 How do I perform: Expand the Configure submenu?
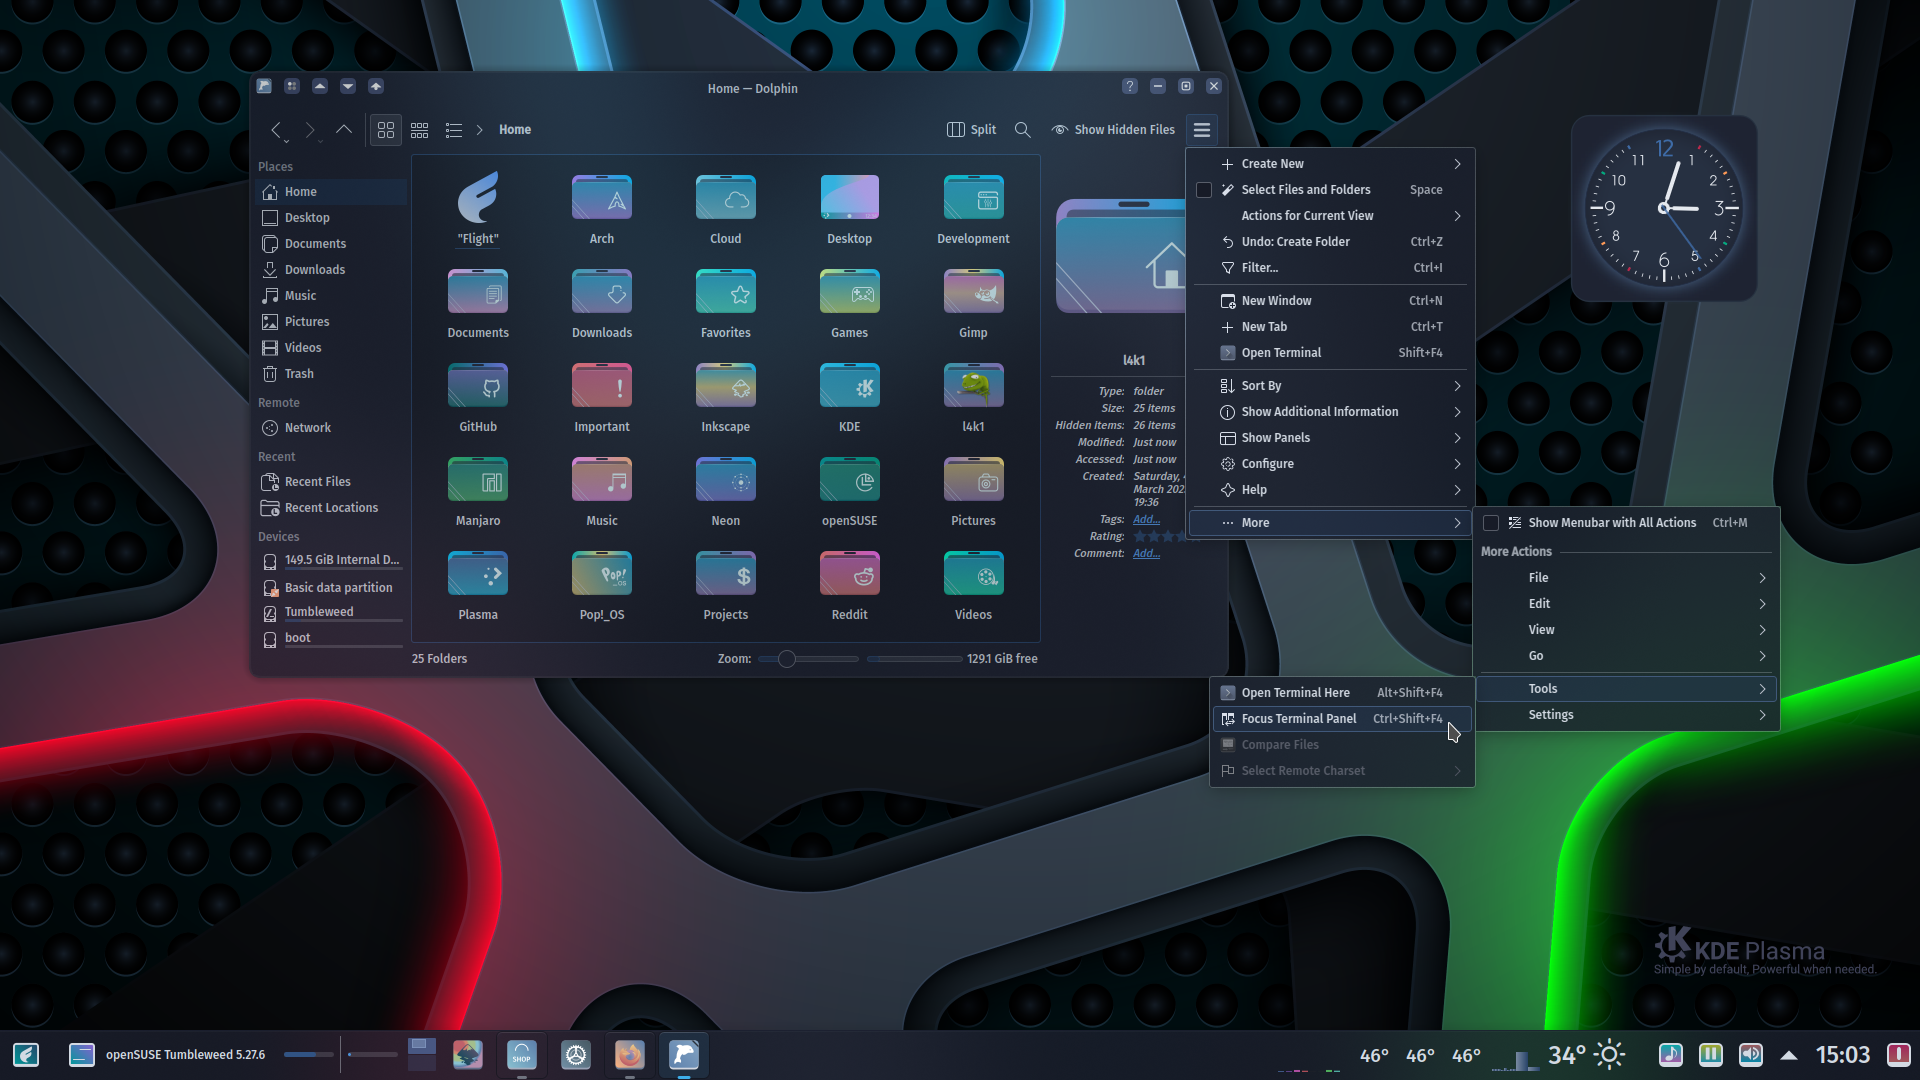click(x=1331, y=464)
